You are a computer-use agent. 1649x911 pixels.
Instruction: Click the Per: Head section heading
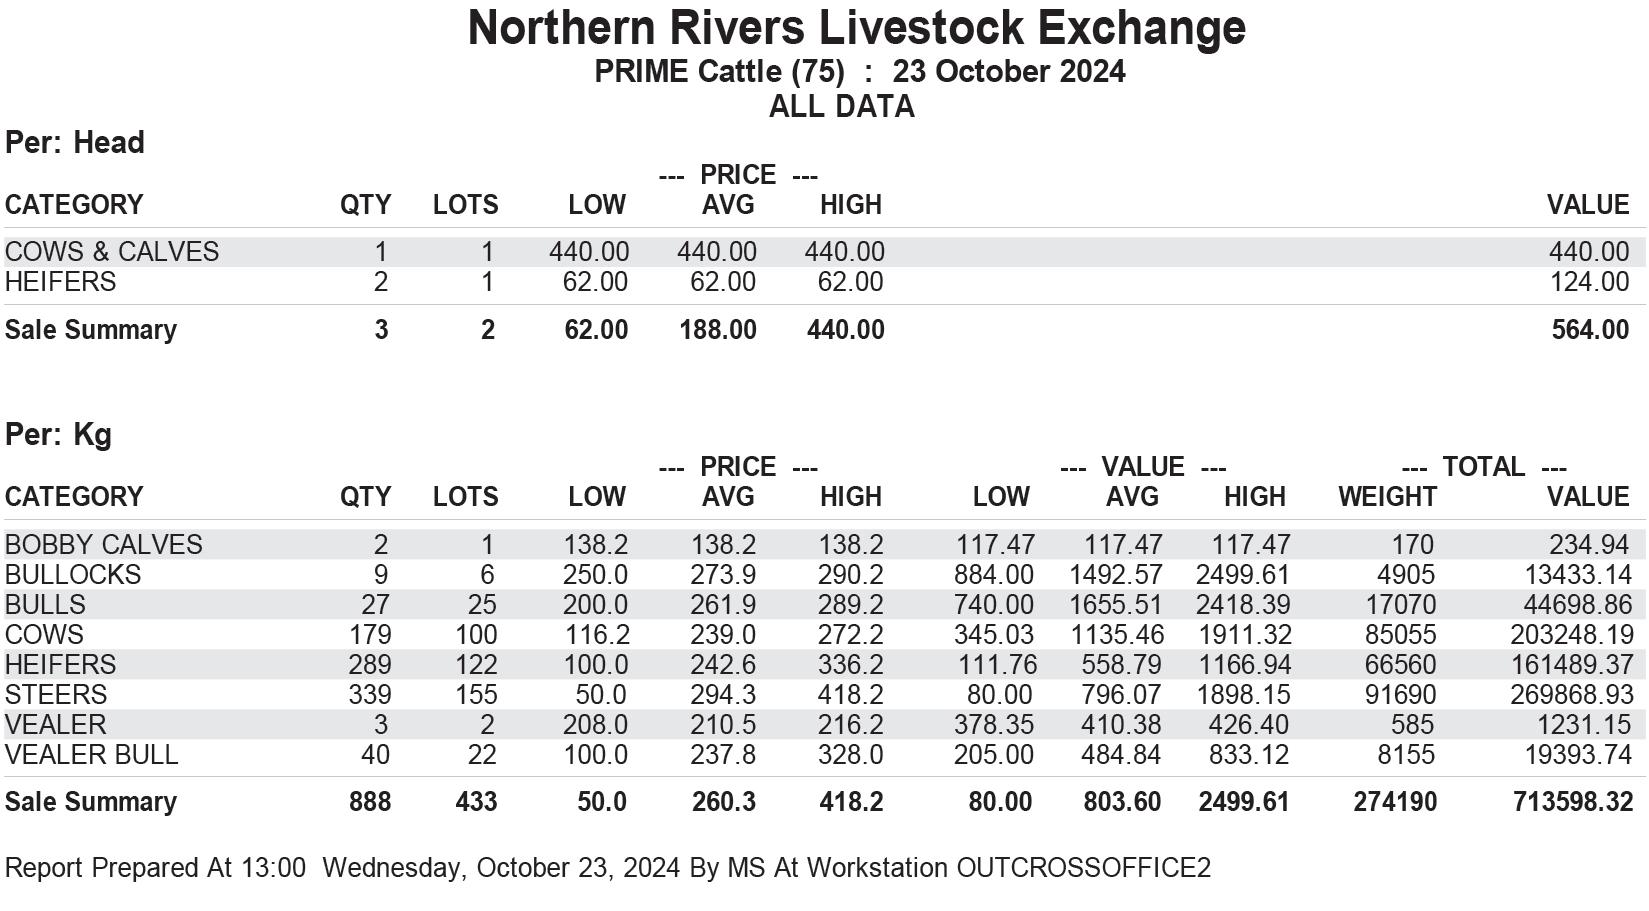pyautogui.click(x=75, y=143)
